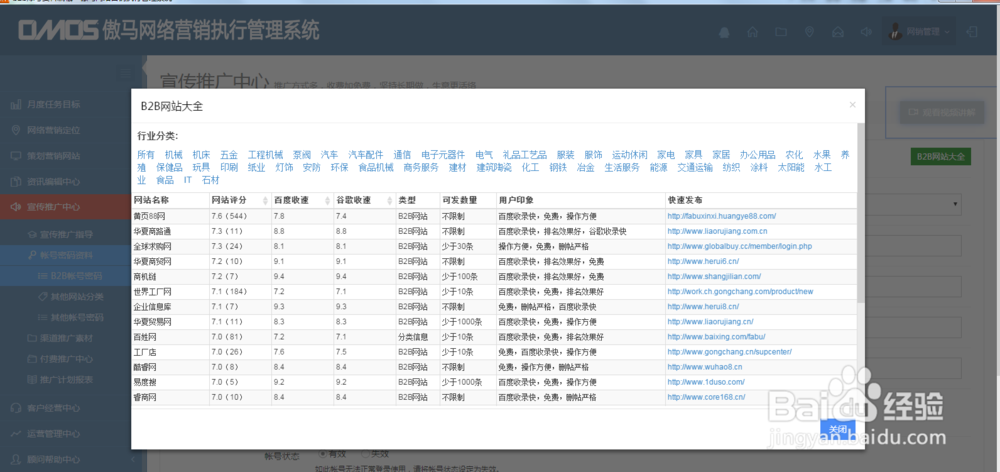Filter by the 石材 industry category
Screen dimensions: 1000x472
[x=210, y=181]
